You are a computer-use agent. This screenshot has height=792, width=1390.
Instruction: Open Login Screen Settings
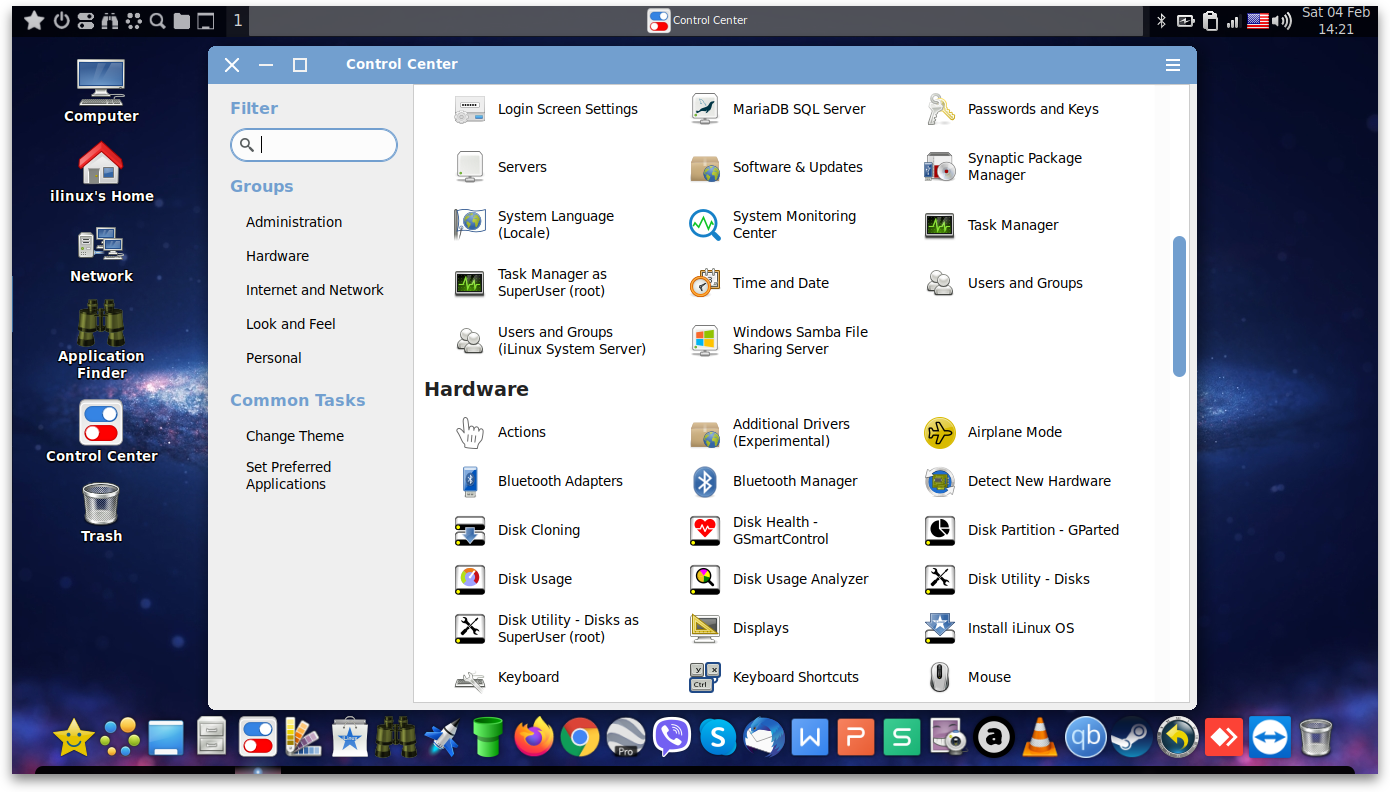pyautogui.click(x=546, y=109)
